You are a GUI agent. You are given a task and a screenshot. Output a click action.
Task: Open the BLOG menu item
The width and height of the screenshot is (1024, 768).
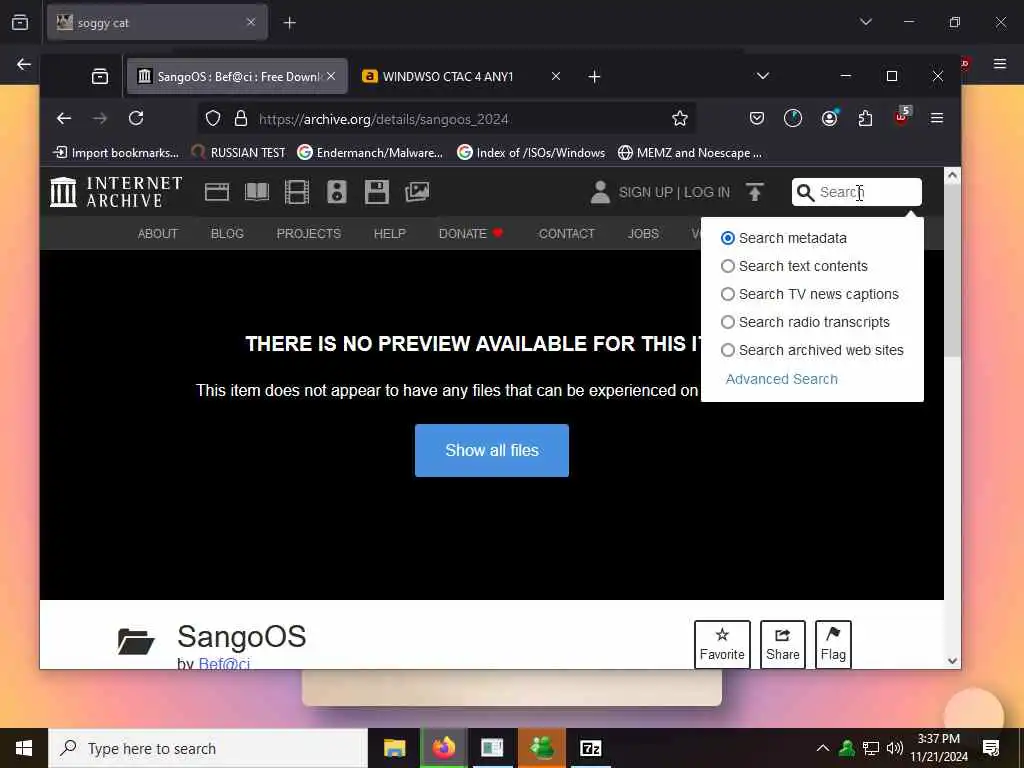coord(227,234)
